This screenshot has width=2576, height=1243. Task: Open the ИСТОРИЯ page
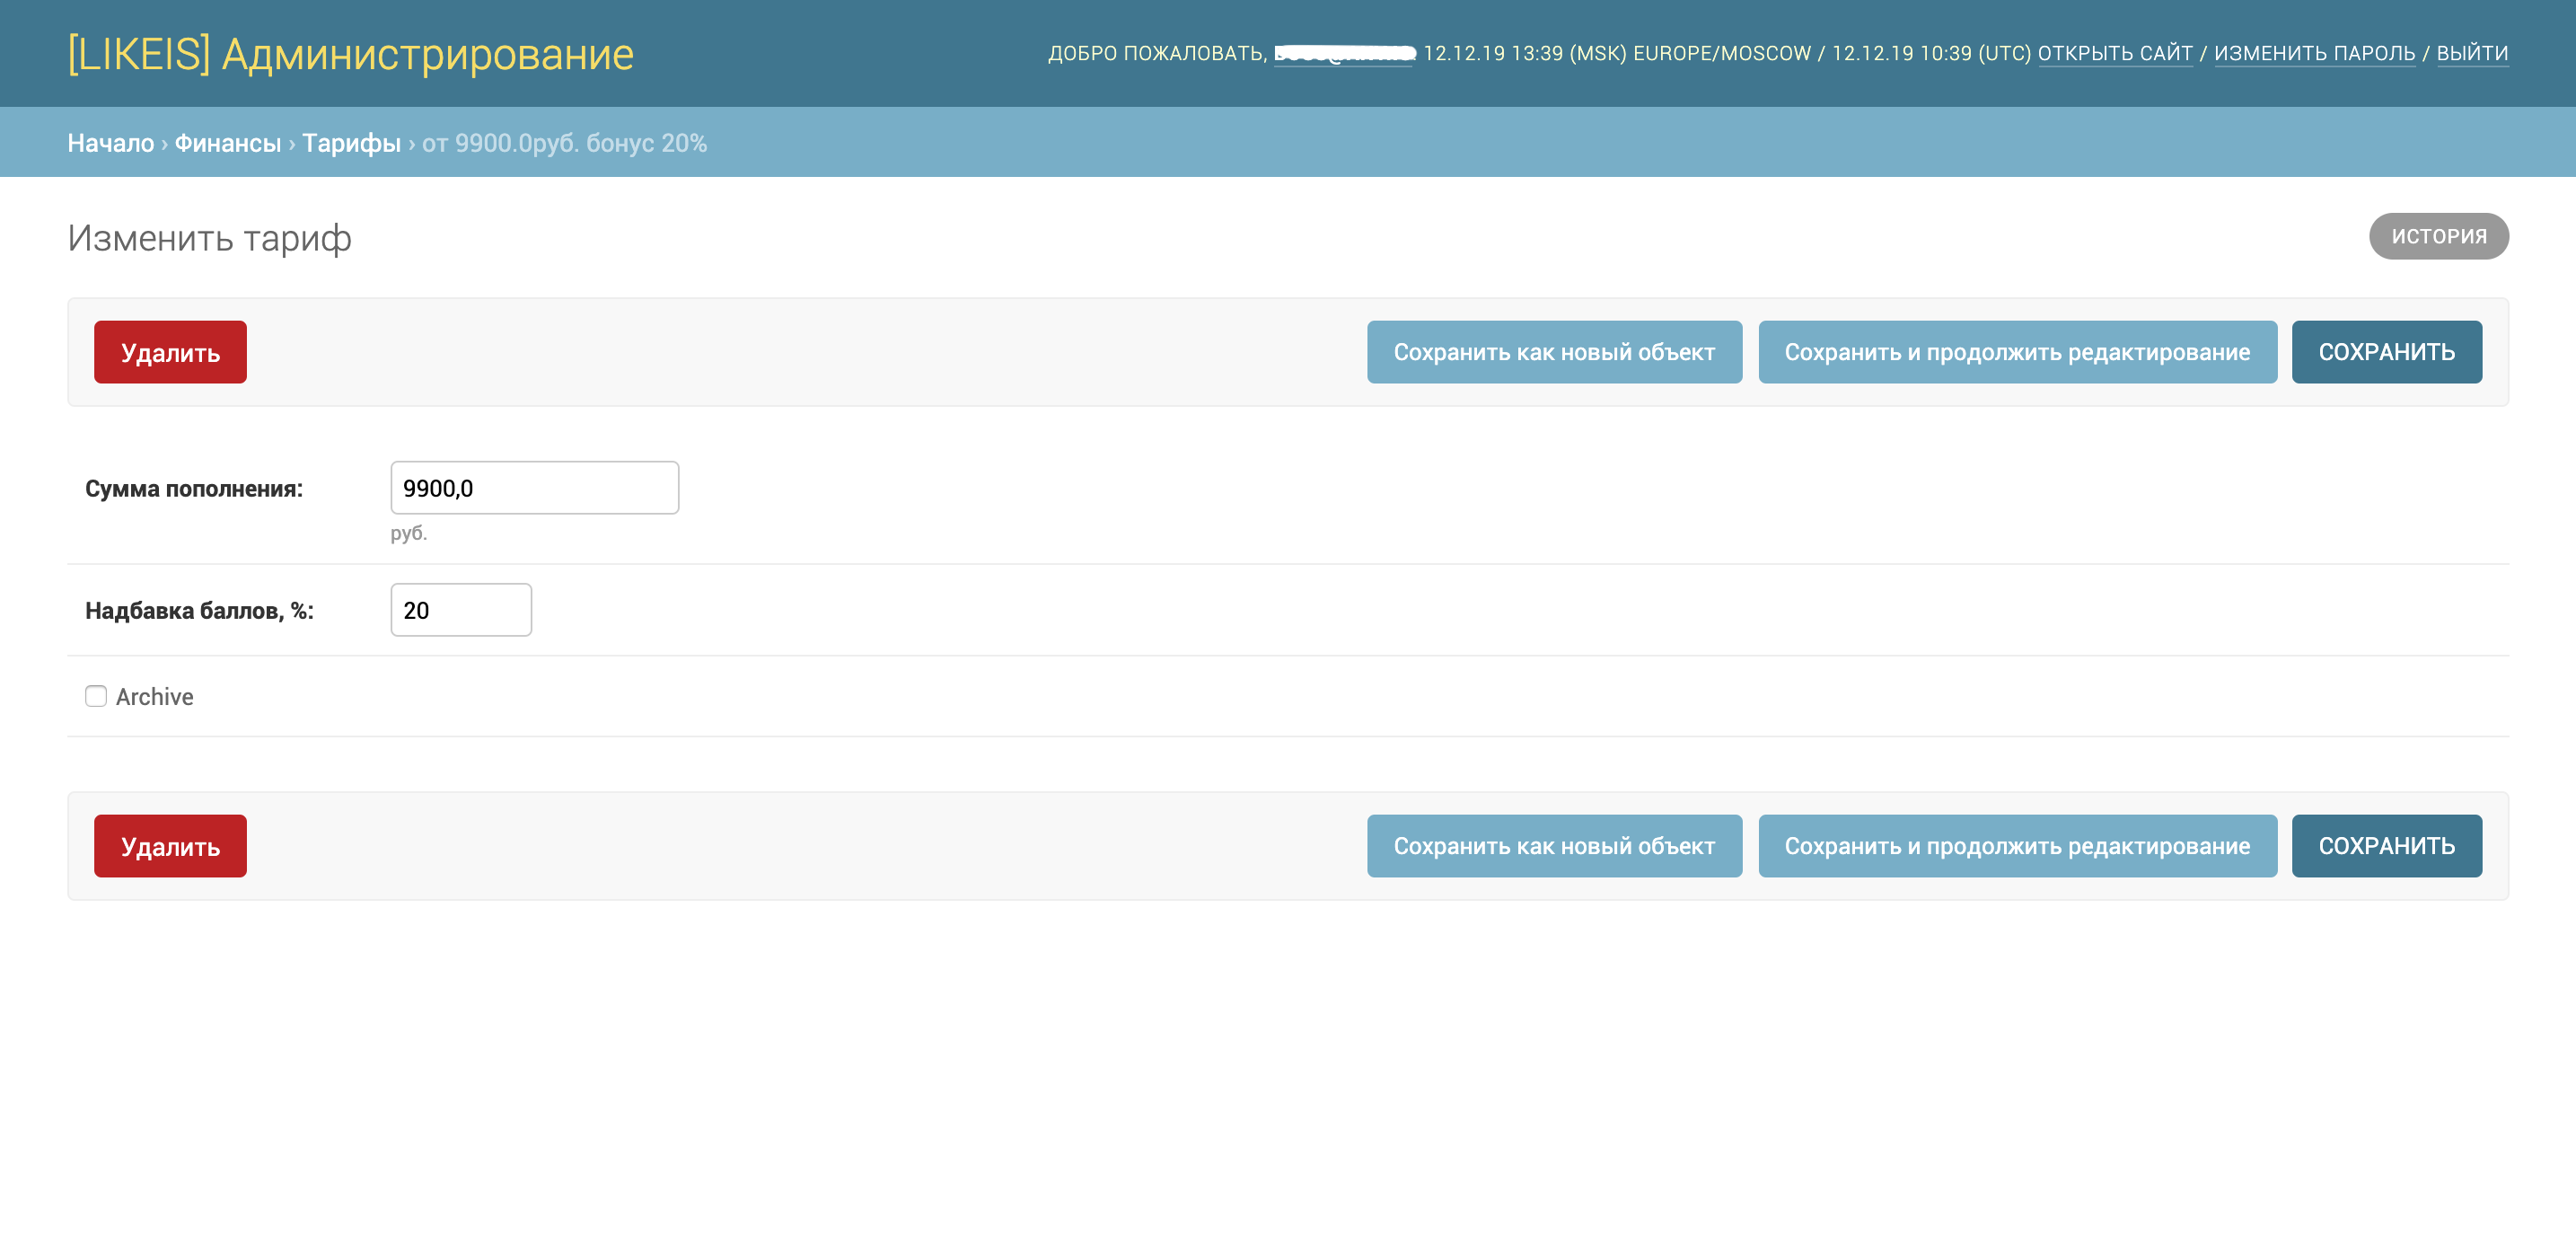[2438, 236]
